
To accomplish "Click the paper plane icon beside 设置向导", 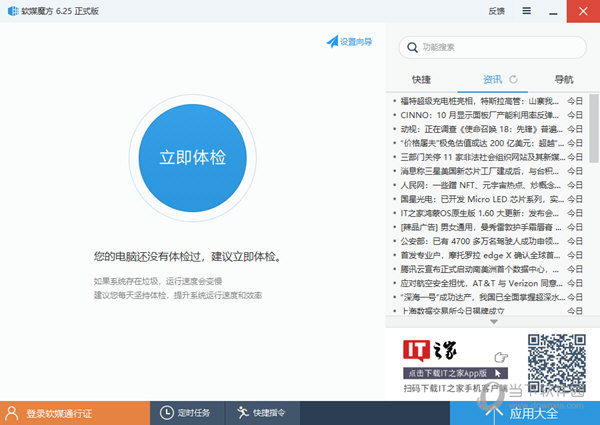I will pyautogui.click(x=332, y=41).
